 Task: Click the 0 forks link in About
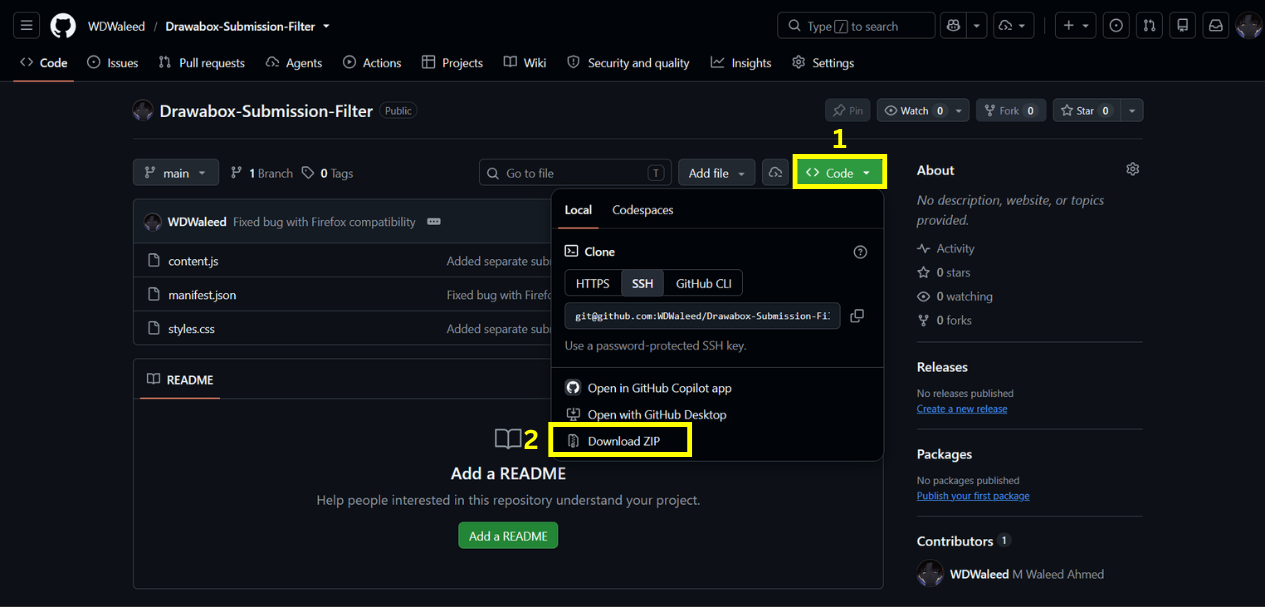tap(944, 321)
